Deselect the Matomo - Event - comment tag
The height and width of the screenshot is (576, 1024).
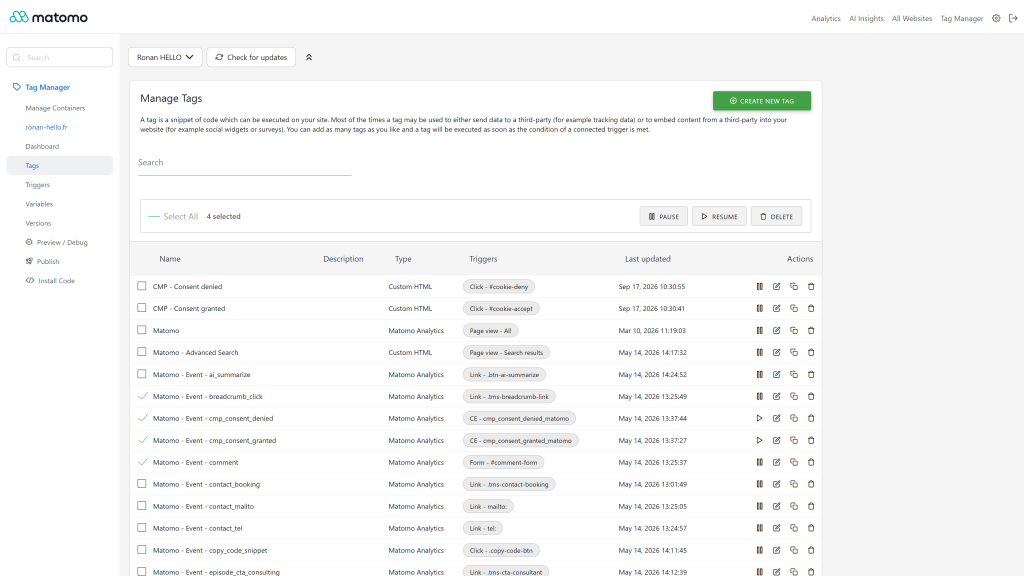click(x=142, y=462)
